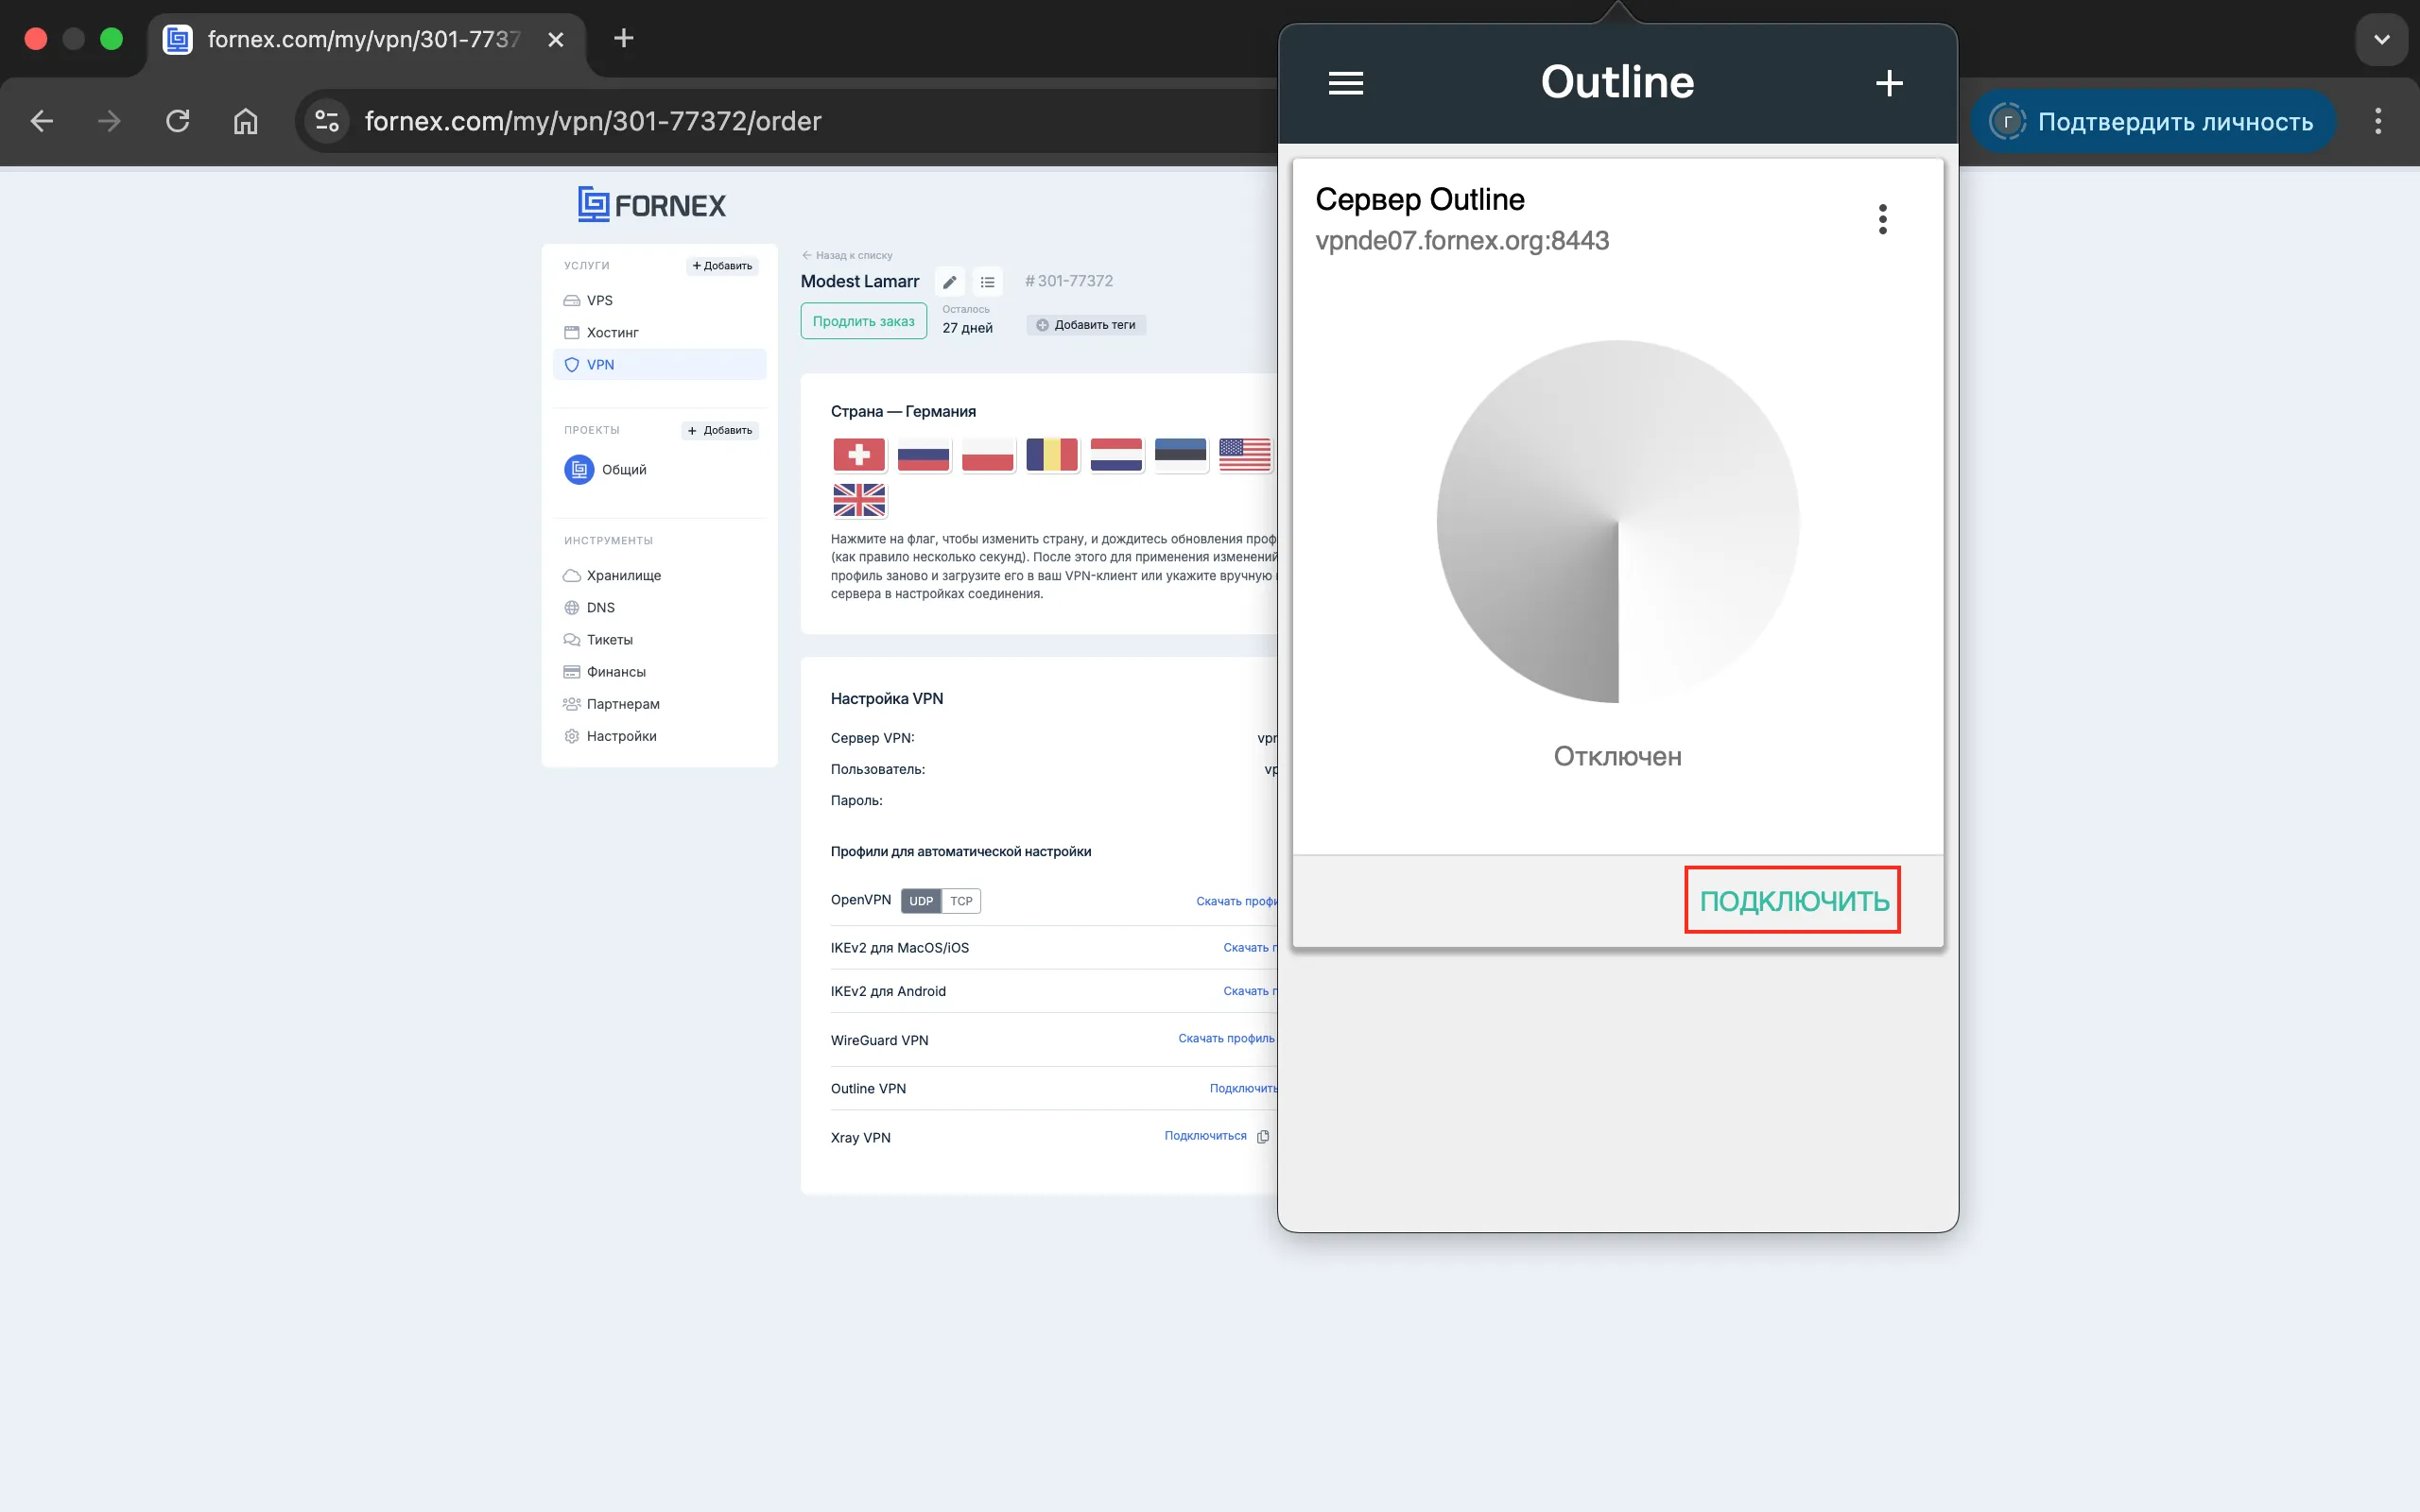Open DNS in the tools section
Viewport: 2420px width, 1512px height.
[589, 607]
